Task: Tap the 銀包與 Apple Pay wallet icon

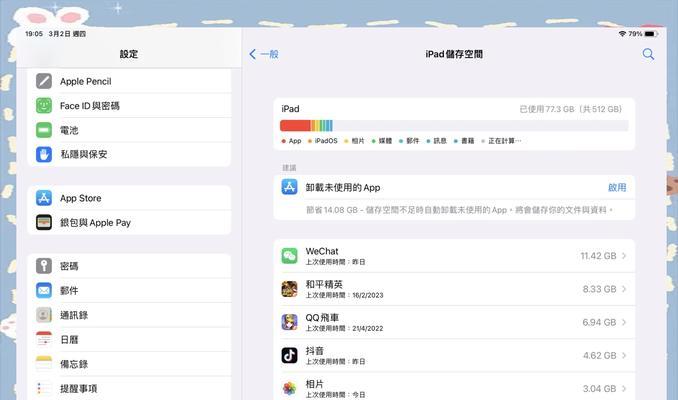Action: [x=44, y=222]
